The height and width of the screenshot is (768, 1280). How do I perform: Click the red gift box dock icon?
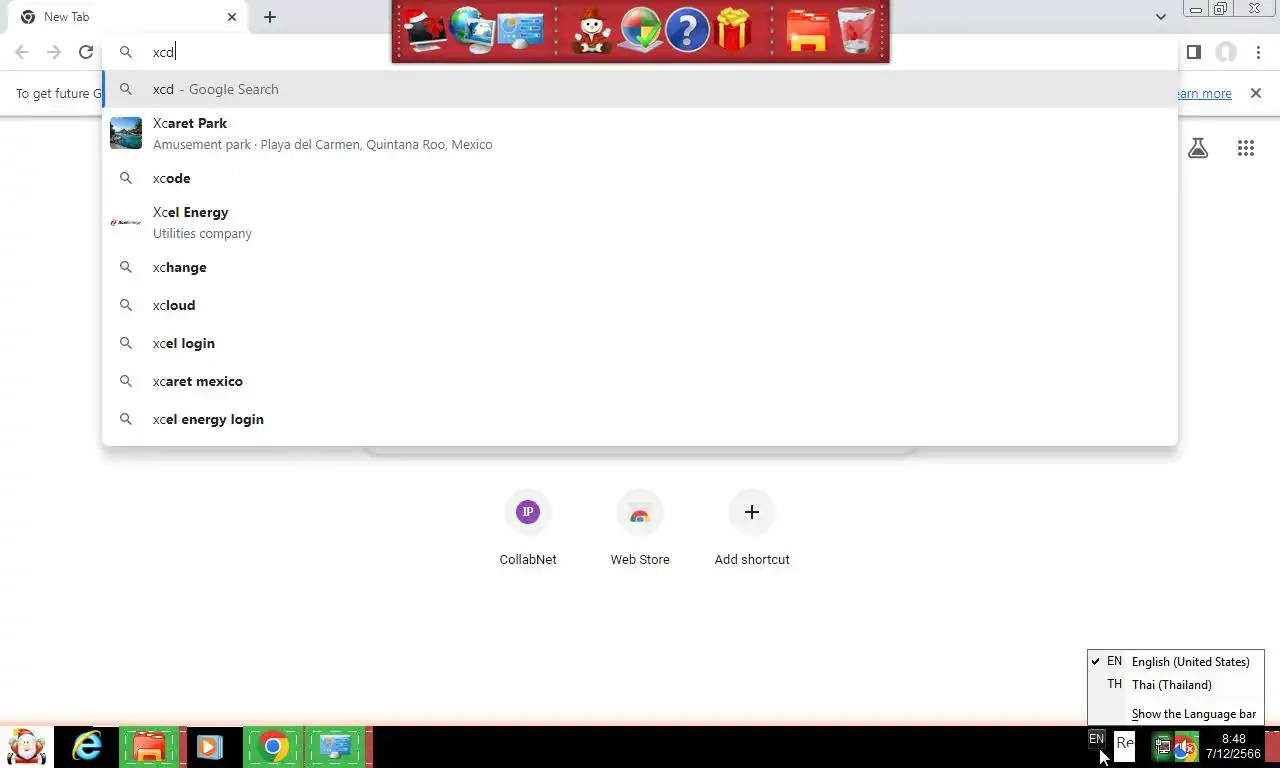click(734, 30)
